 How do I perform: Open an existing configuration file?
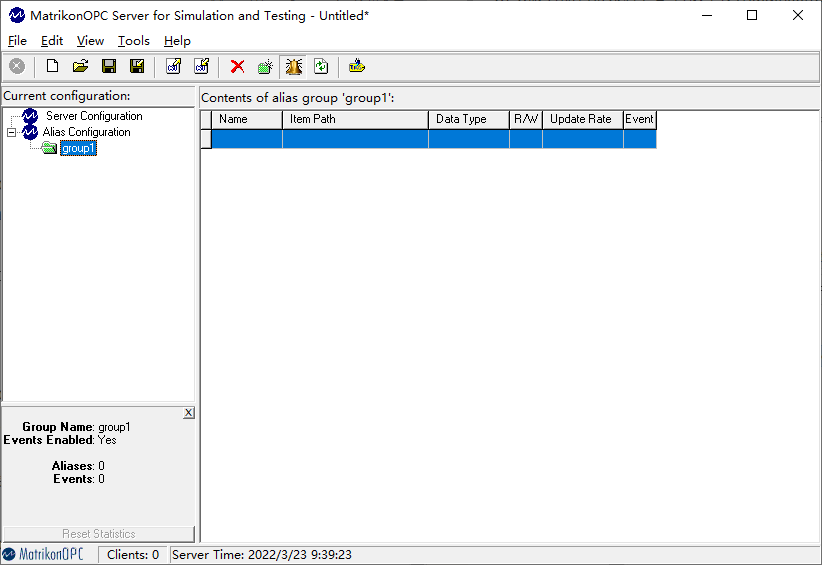pos(80,67)
